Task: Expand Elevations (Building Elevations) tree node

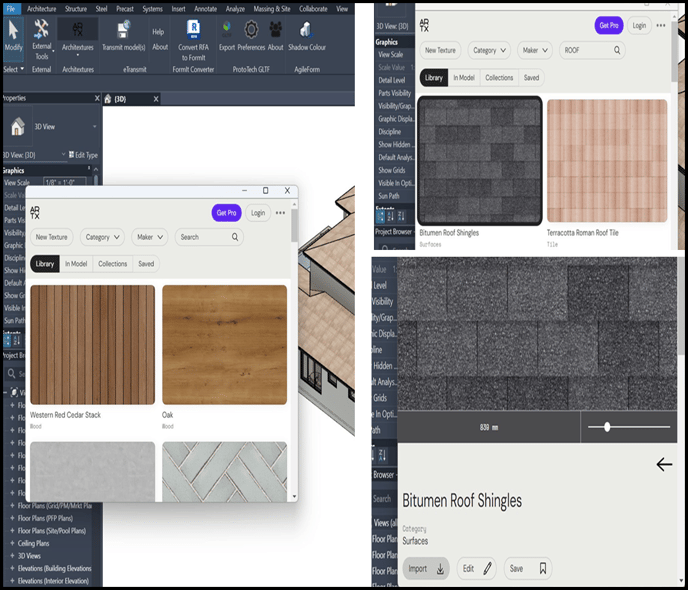Action: pos(12,569)
